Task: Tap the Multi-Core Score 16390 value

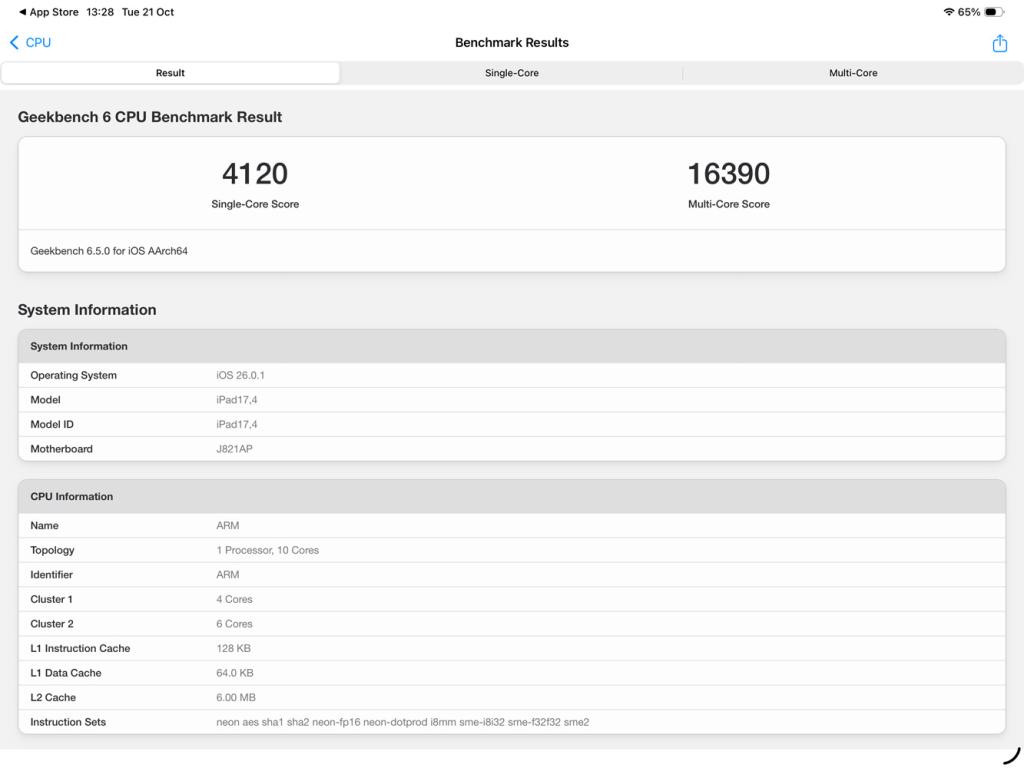Action: tap(728, 174)
